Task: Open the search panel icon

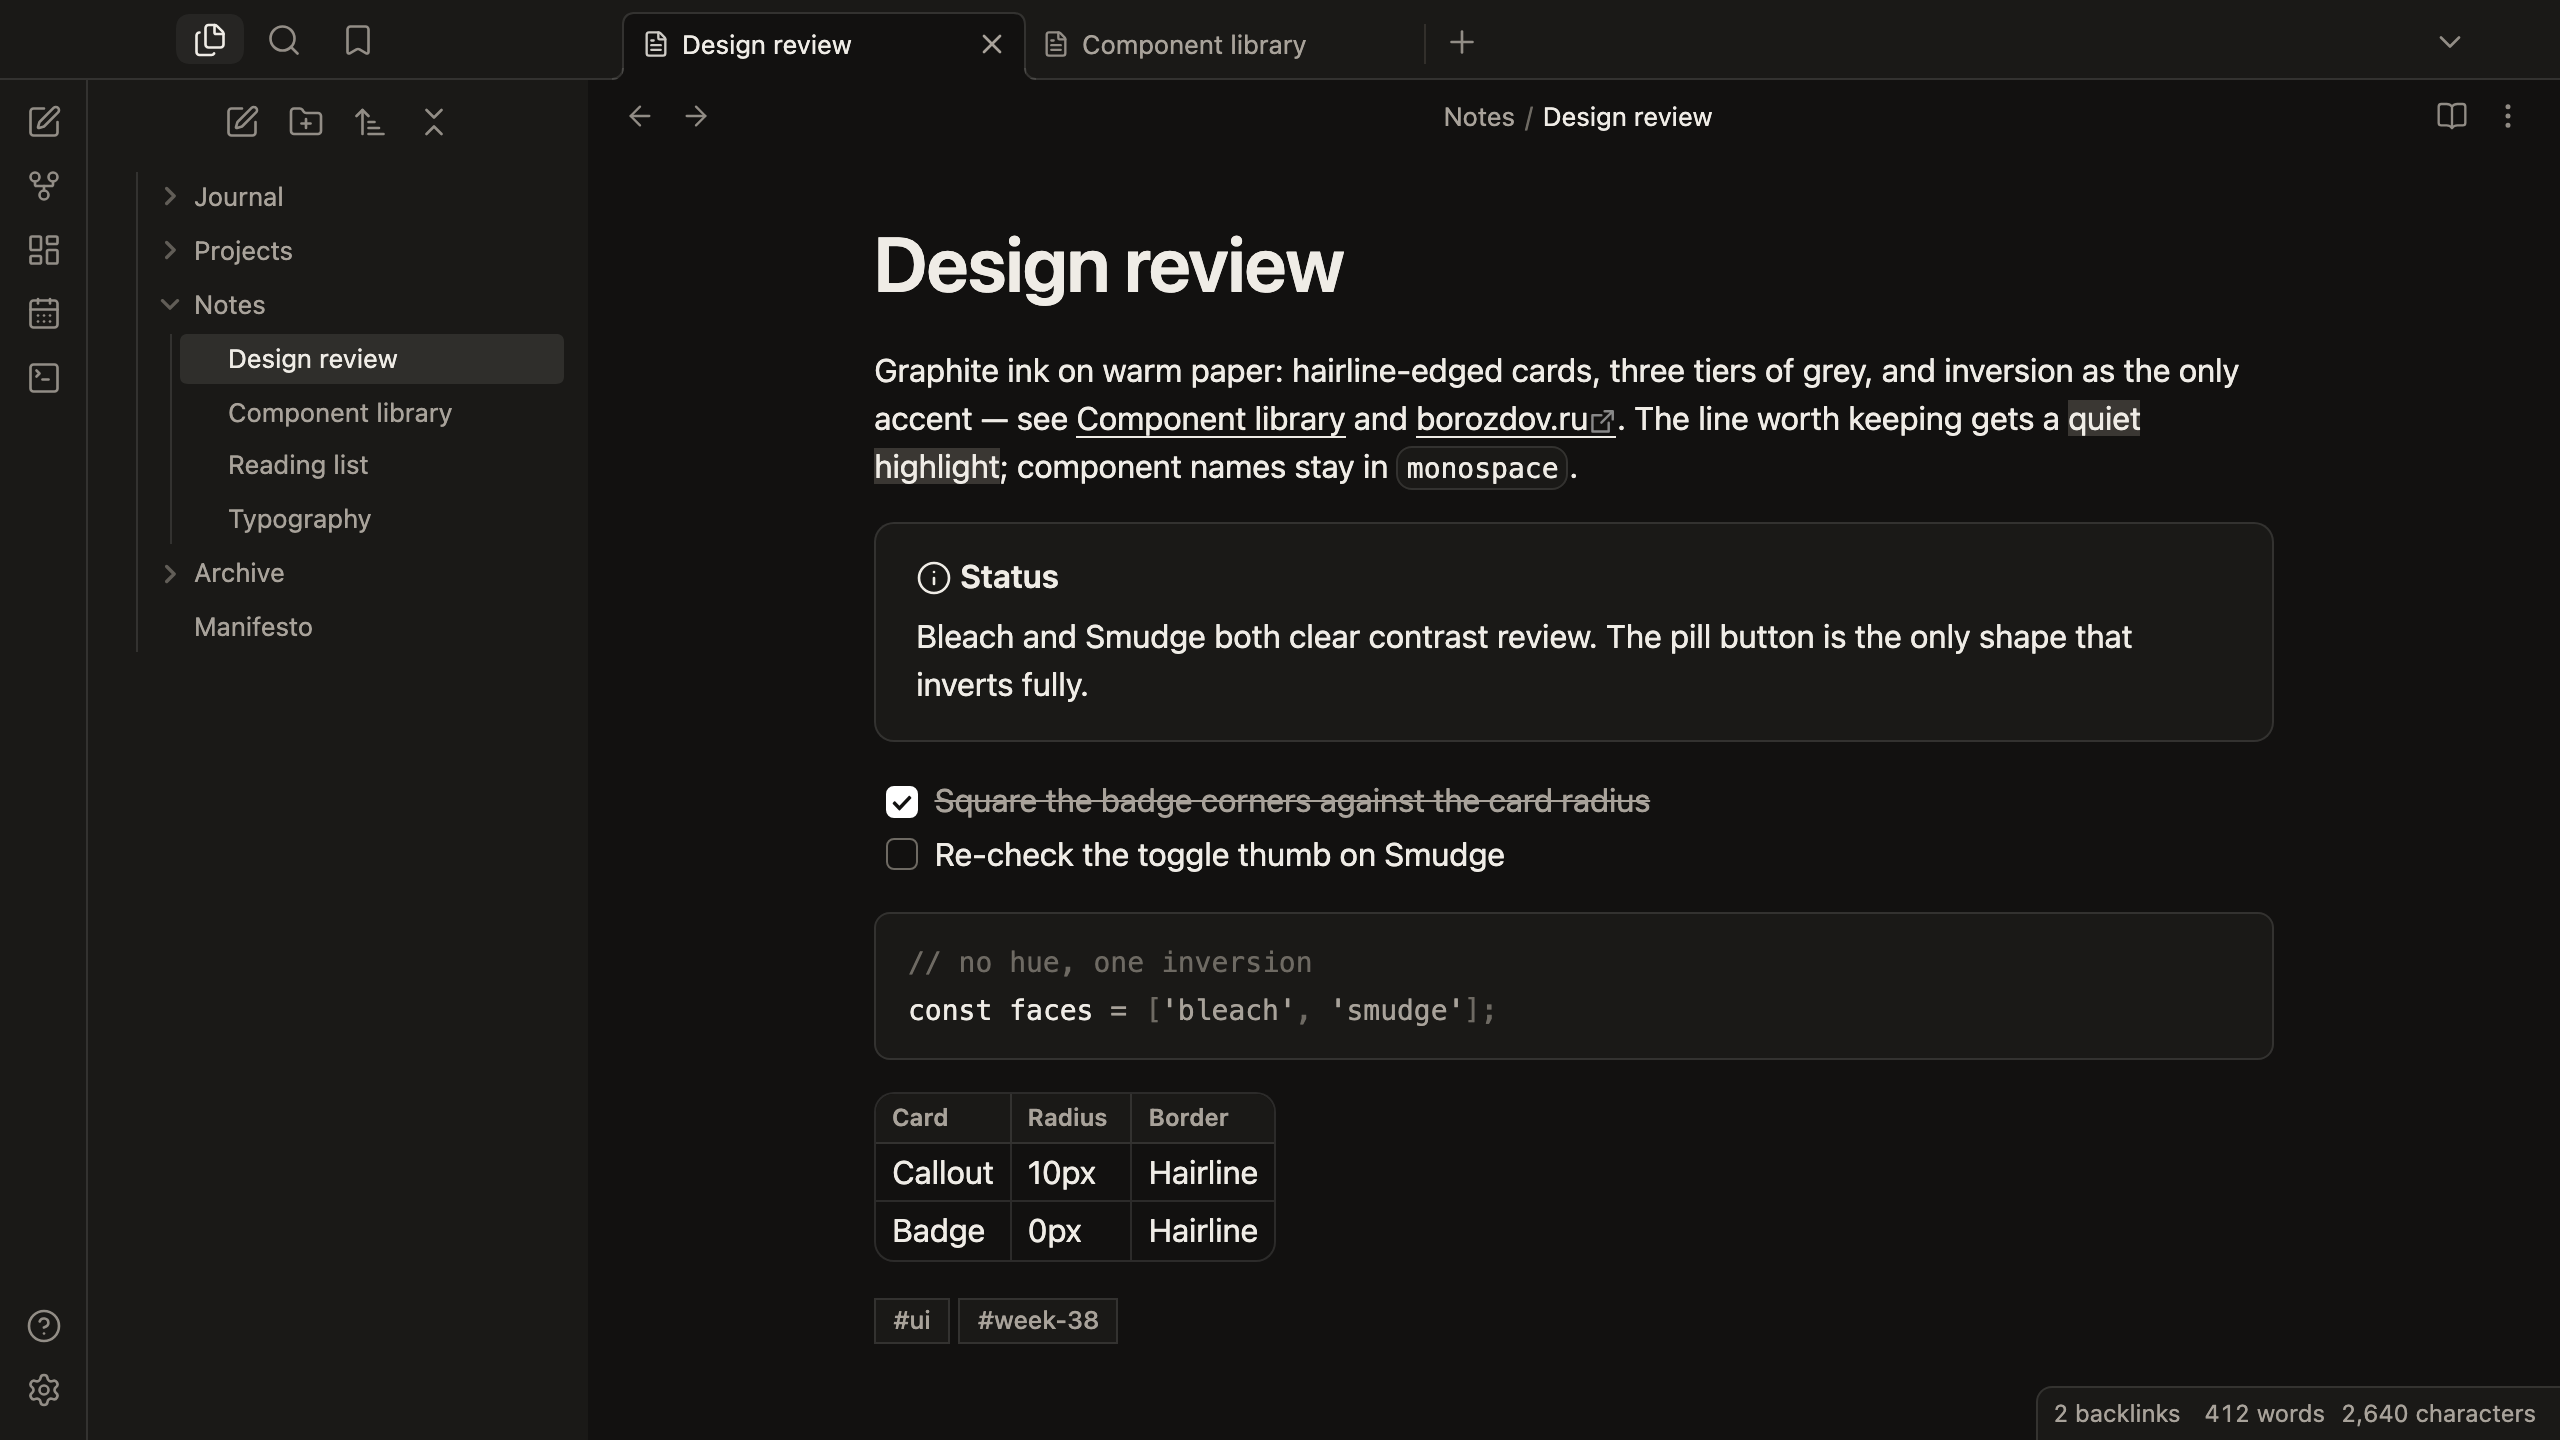Action: (284, 40)
